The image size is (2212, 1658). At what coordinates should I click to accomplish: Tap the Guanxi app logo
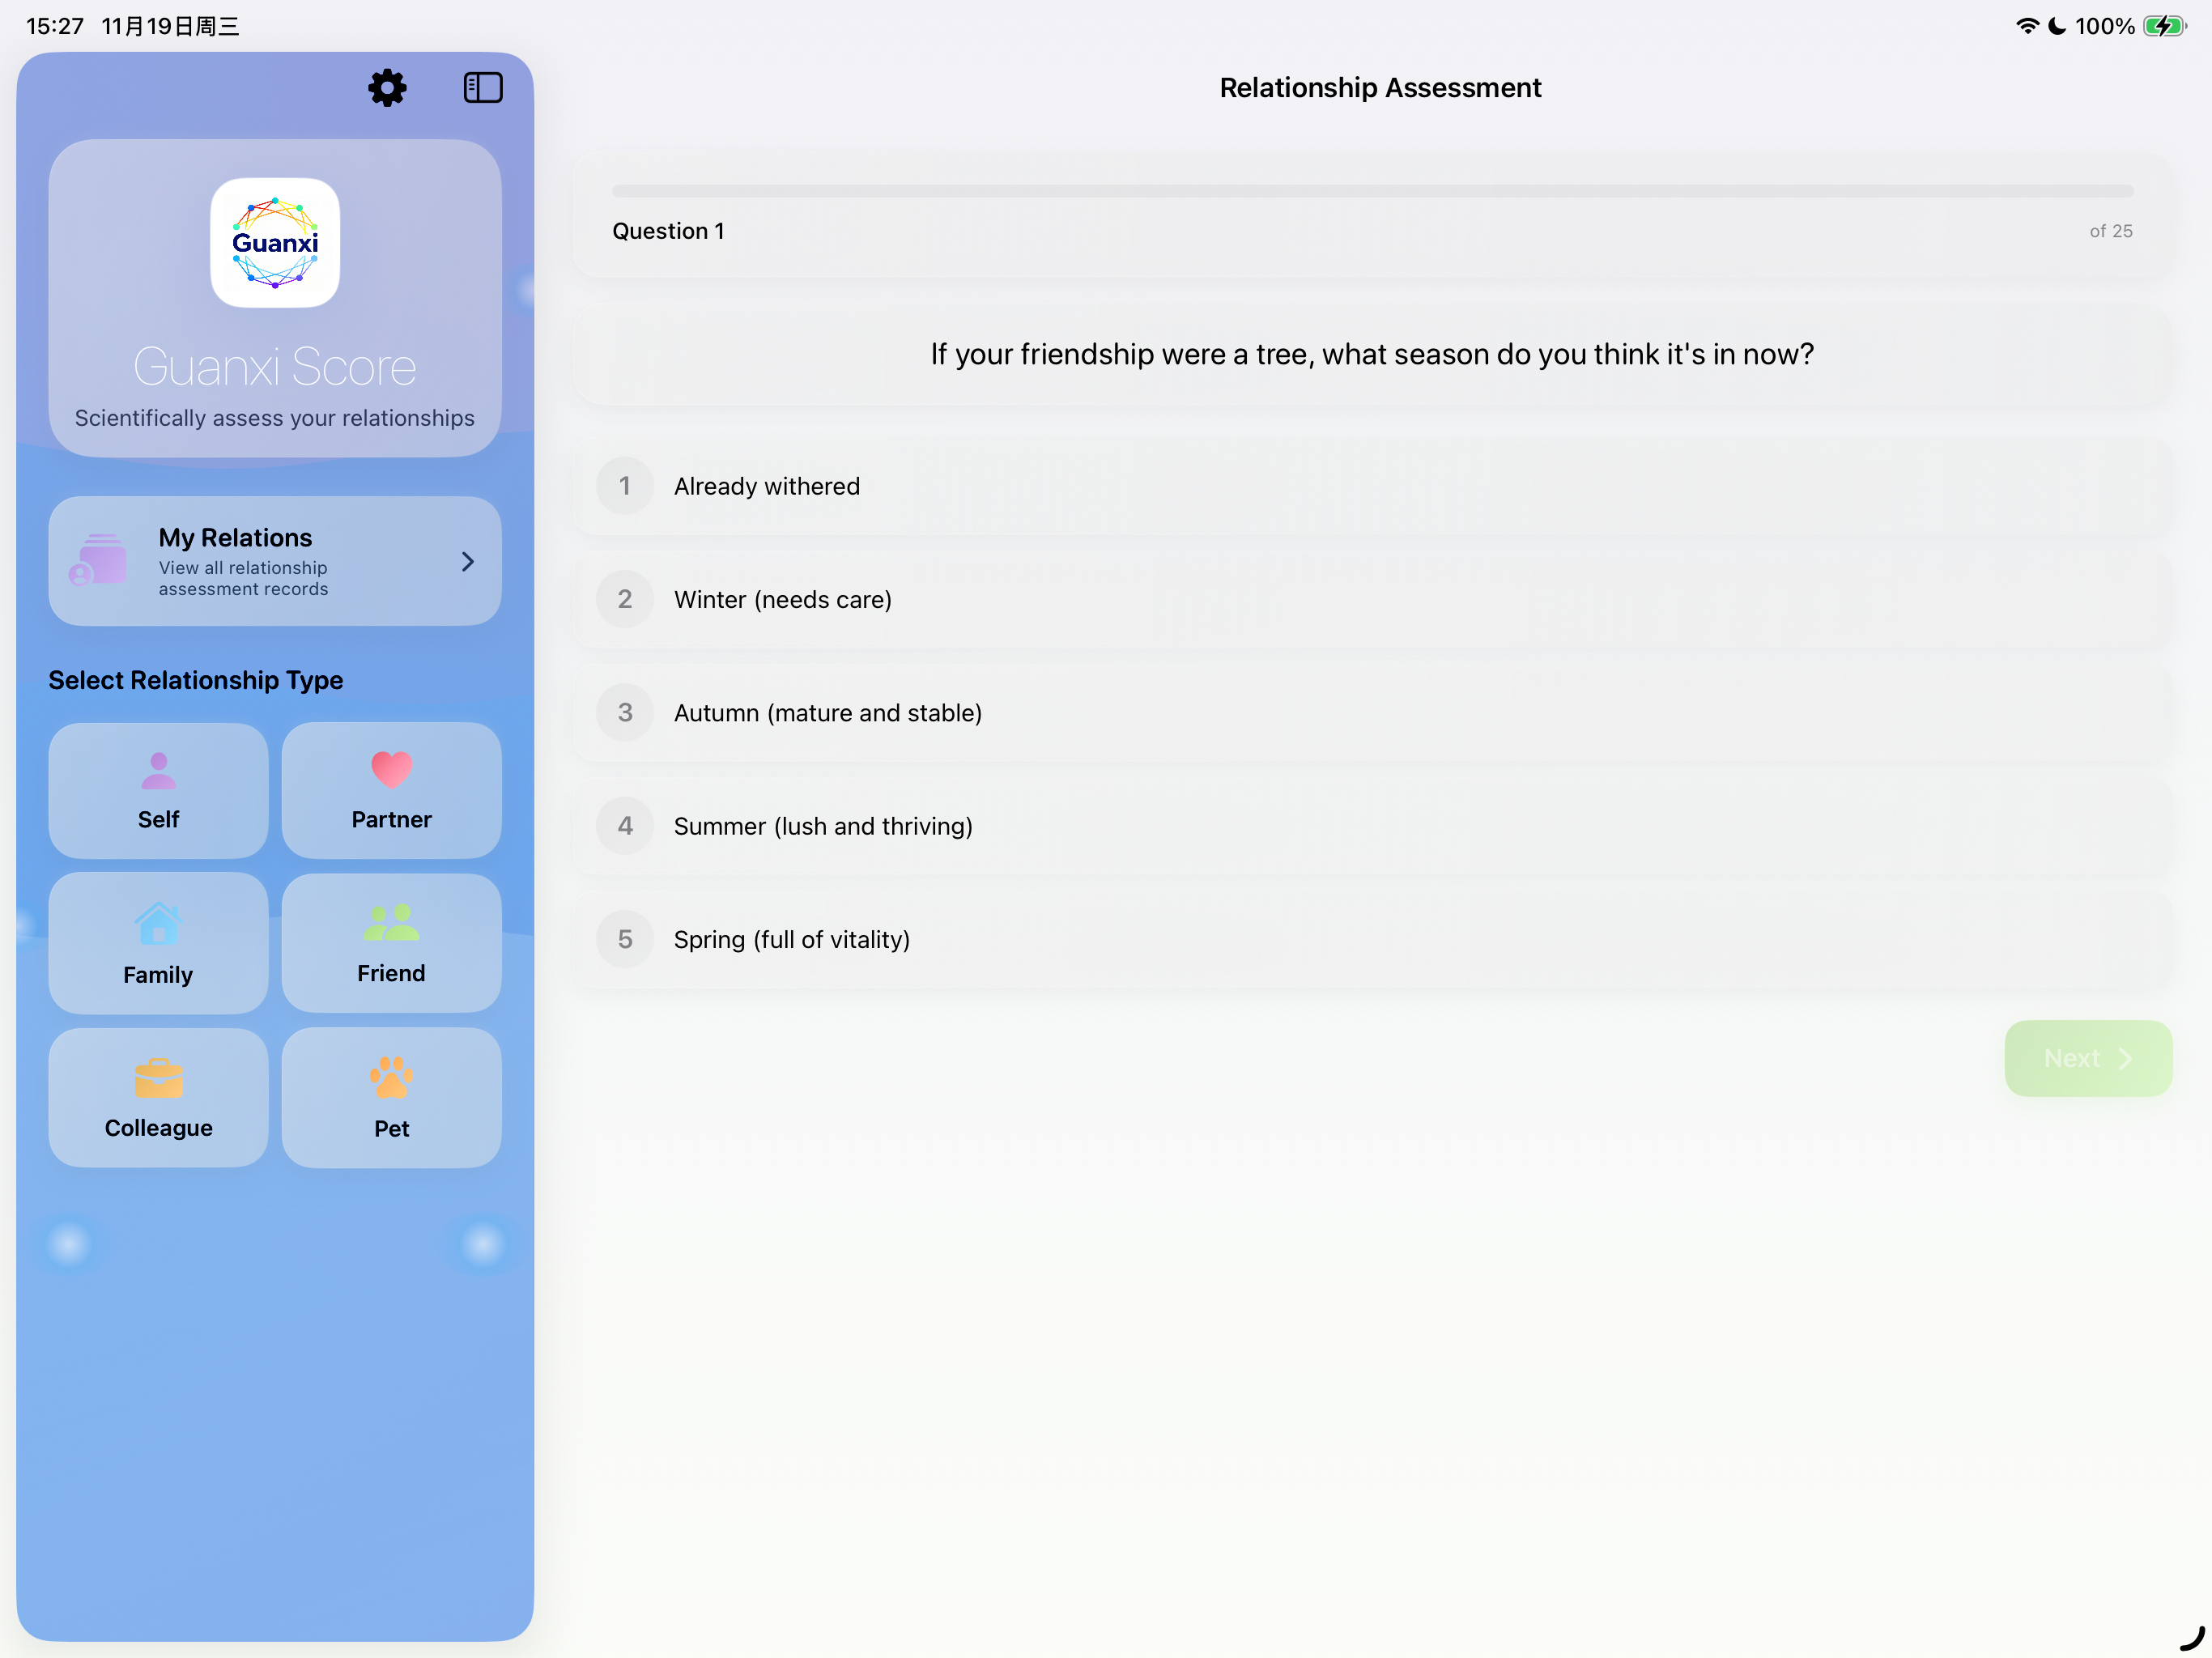275,243
